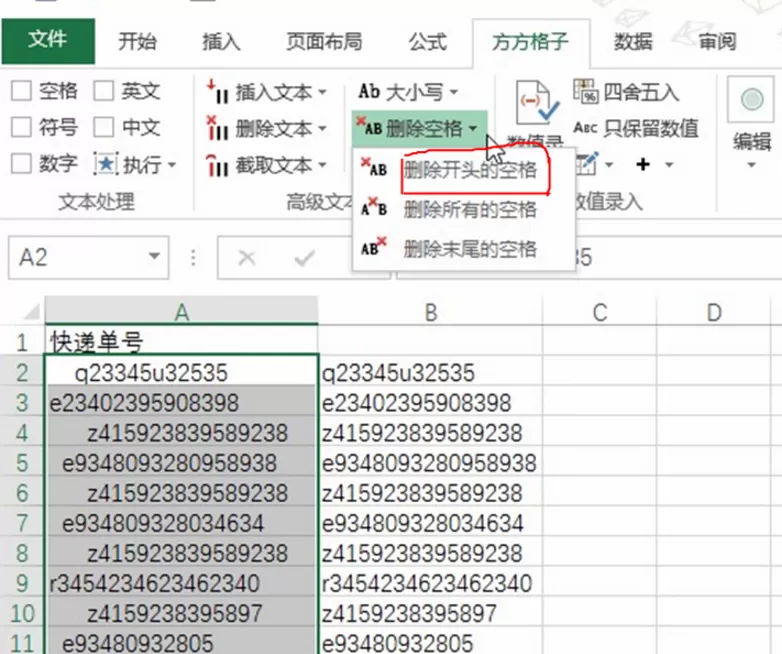
Task: Click the 只保留数值 label
Action: [x=651, y=129]
